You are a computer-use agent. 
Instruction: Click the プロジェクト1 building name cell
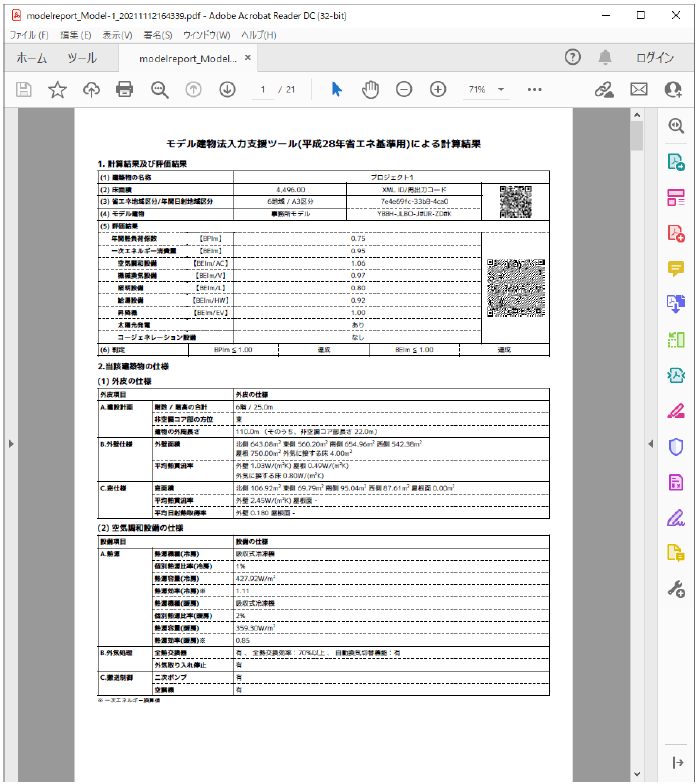click(392, 177)
